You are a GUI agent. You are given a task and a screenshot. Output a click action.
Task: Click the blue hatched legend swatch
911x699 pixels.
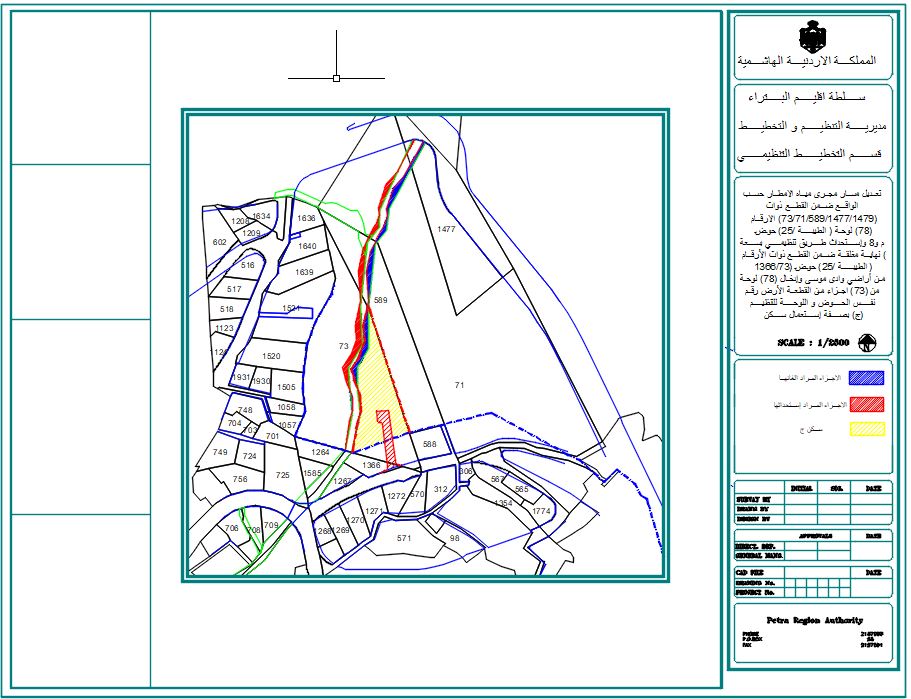(x=866, y=379)
